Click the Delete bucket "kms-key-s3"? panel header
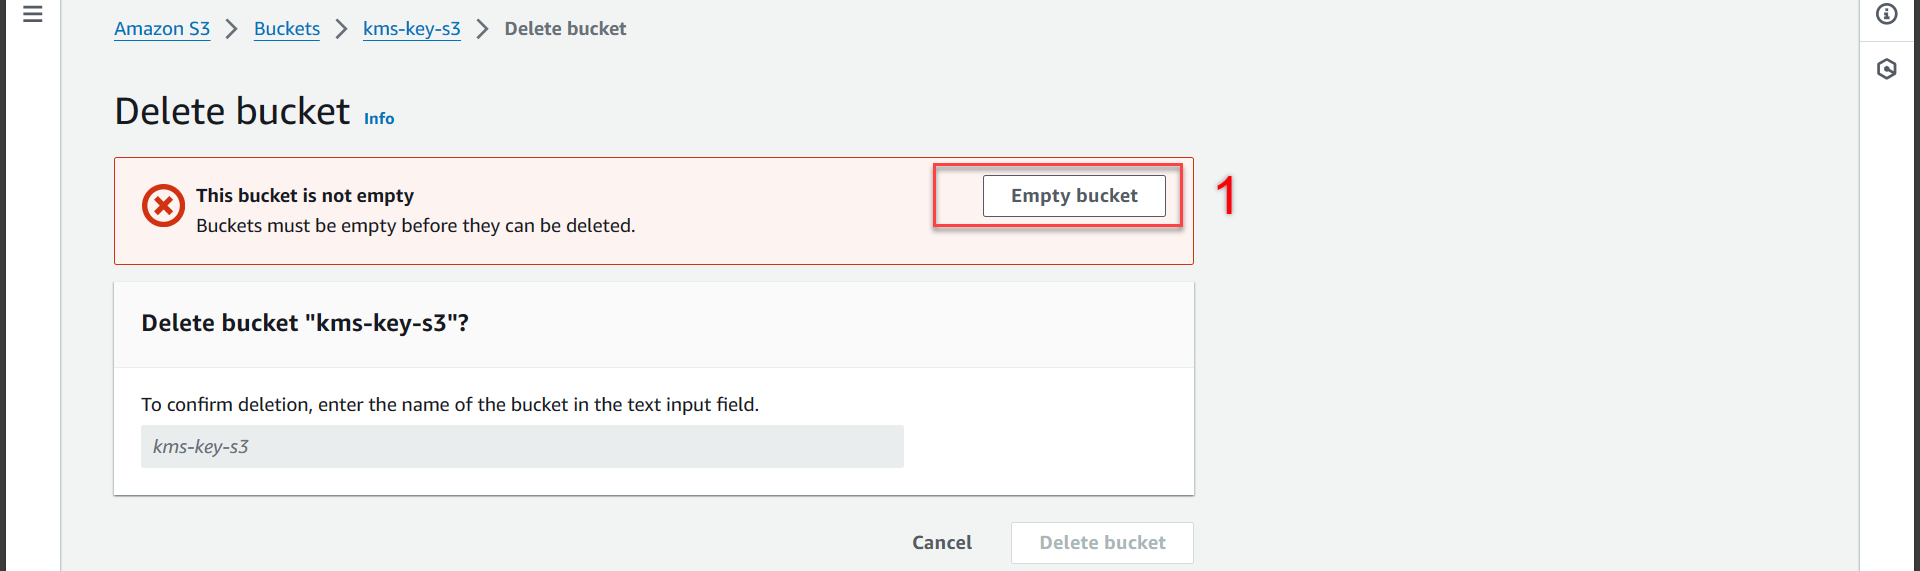1920x571 pixels. pos(654,324)
